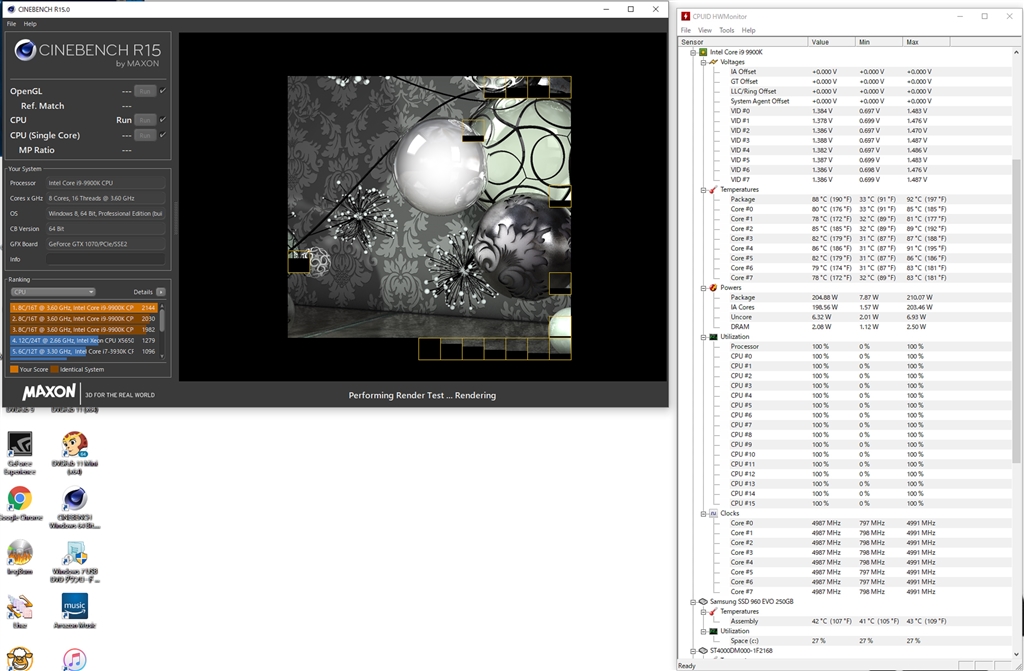Screen dimensions: 1024x671
Task: Click the Clocks group icon
Action: (713, 514)
